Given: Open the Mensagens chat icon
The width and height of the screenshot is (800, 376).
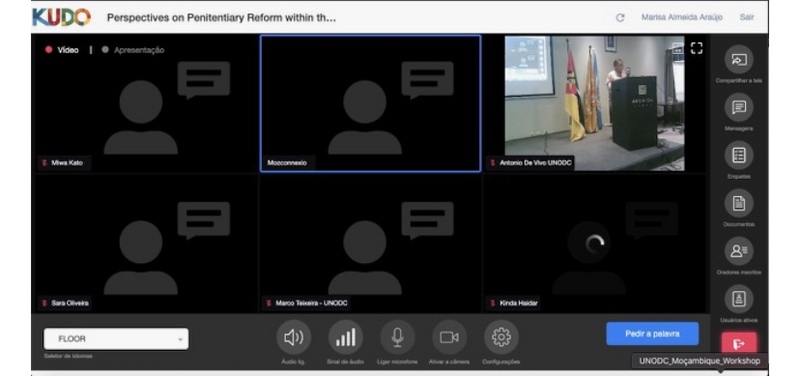Looking at the screenshot, I should click(738, 107).
